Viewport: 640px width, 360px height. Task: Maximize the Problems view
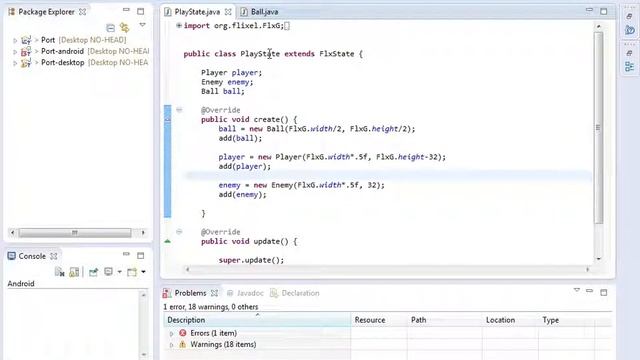coord(604,292)
